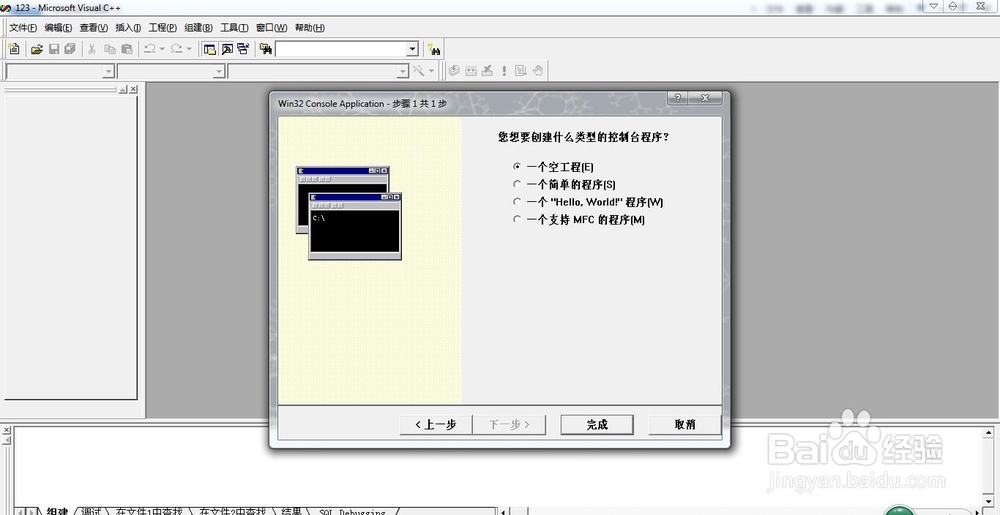The width and height of the screenshot is (1000, 515).
Task: Switch to the 在文件1中查找 output tab
Action: [x=149, y=511]
